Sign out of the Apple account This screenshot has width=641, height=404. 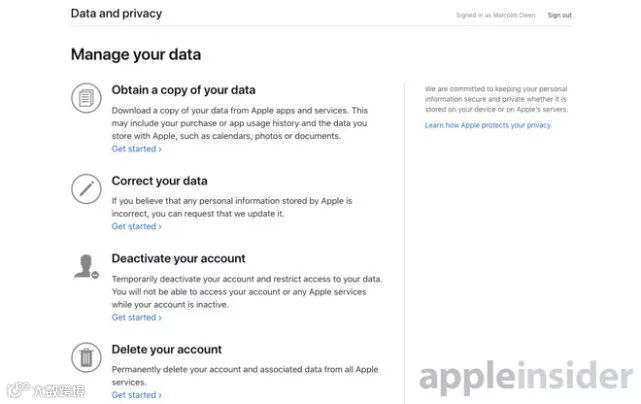[559, 15]
